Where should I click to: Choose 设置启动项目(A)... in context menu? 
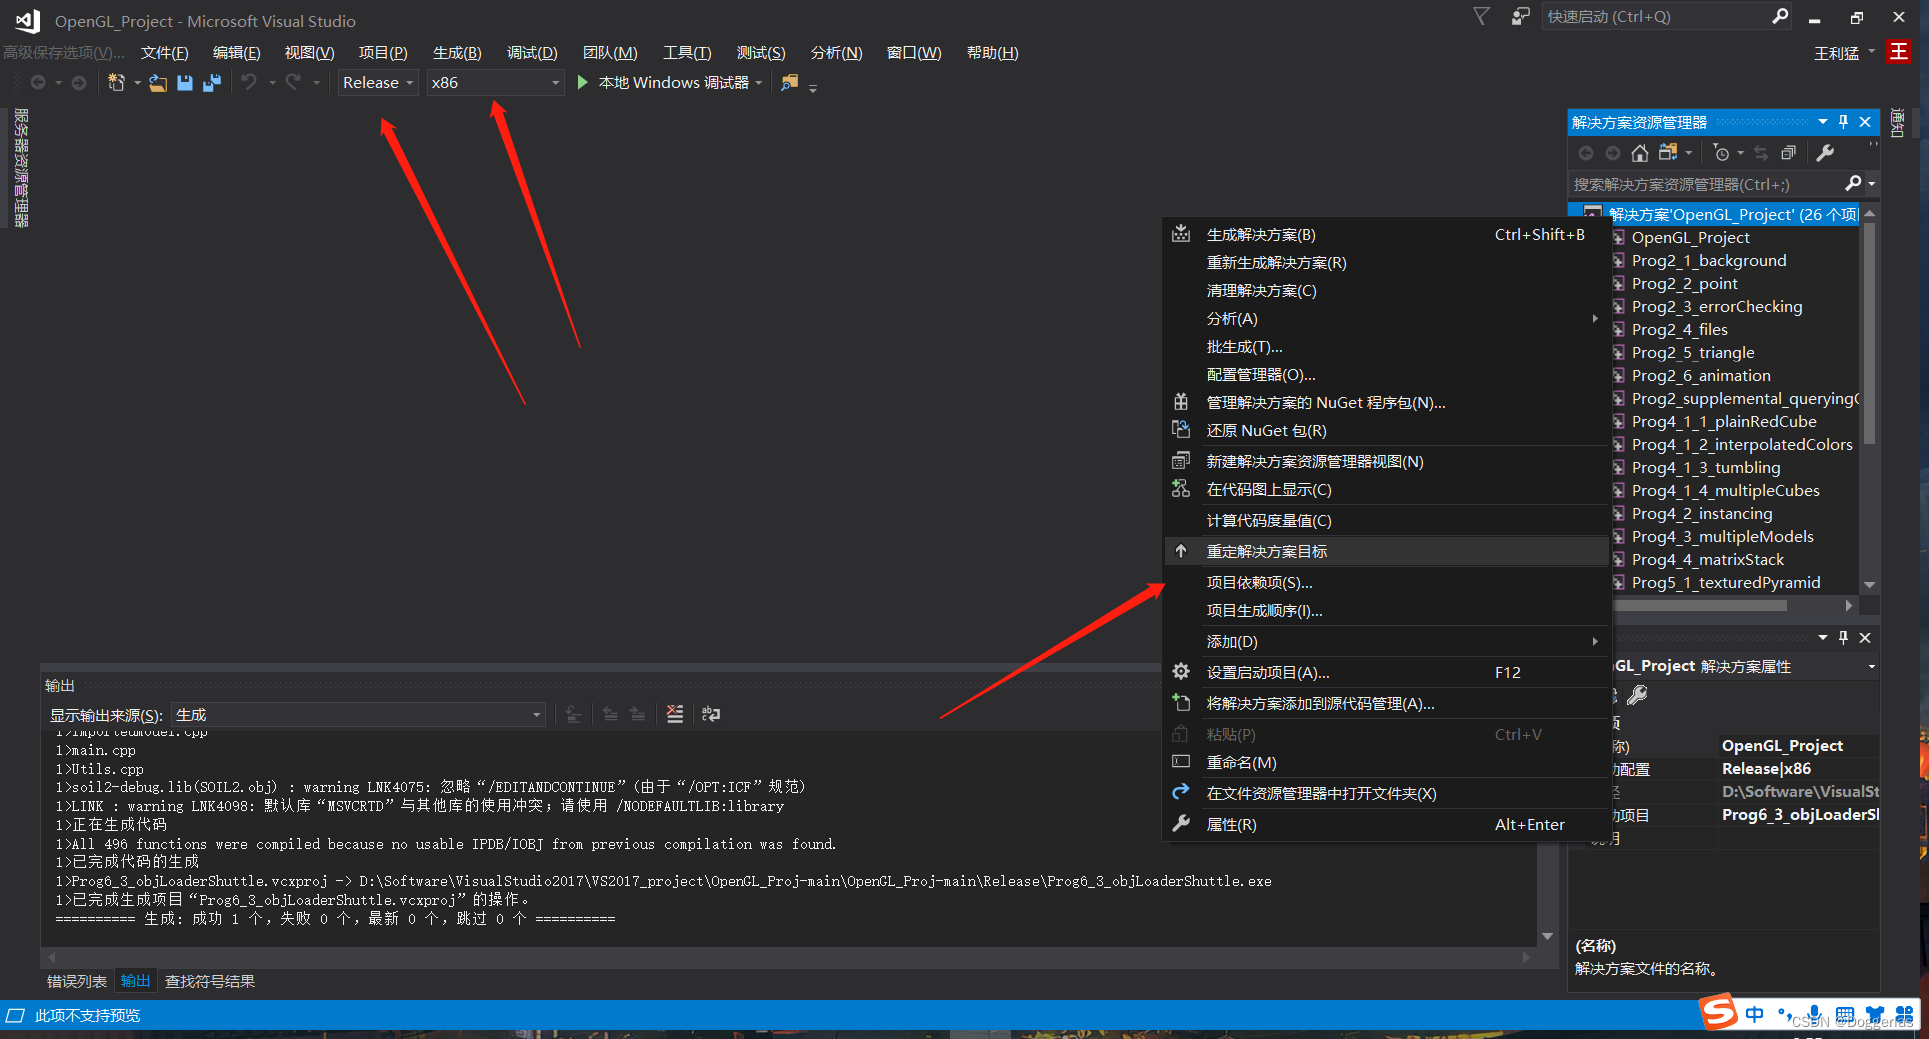[x=1385, y=672]
